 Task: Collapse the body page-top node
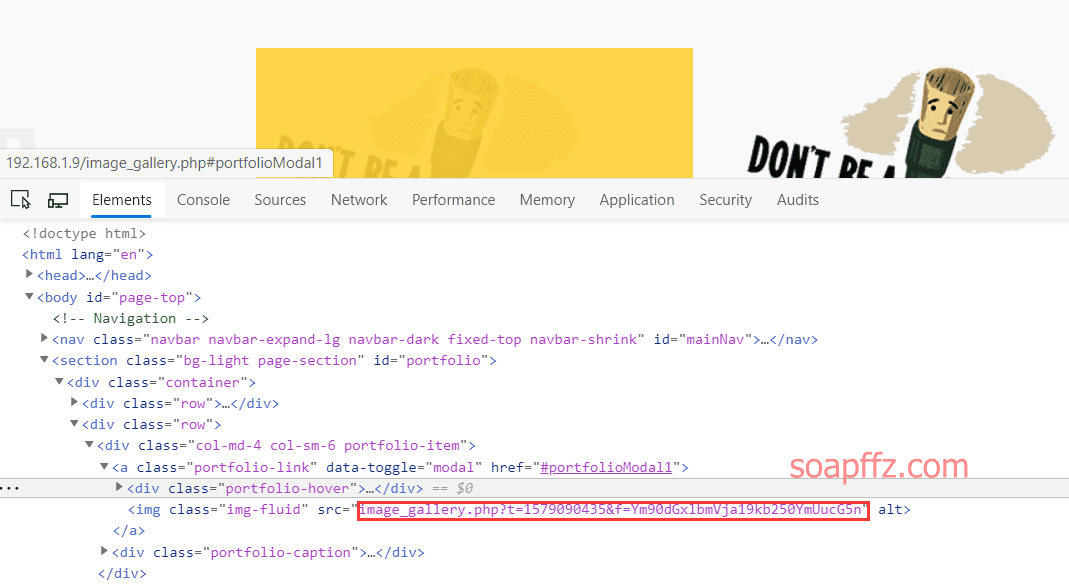coord(29,296)
